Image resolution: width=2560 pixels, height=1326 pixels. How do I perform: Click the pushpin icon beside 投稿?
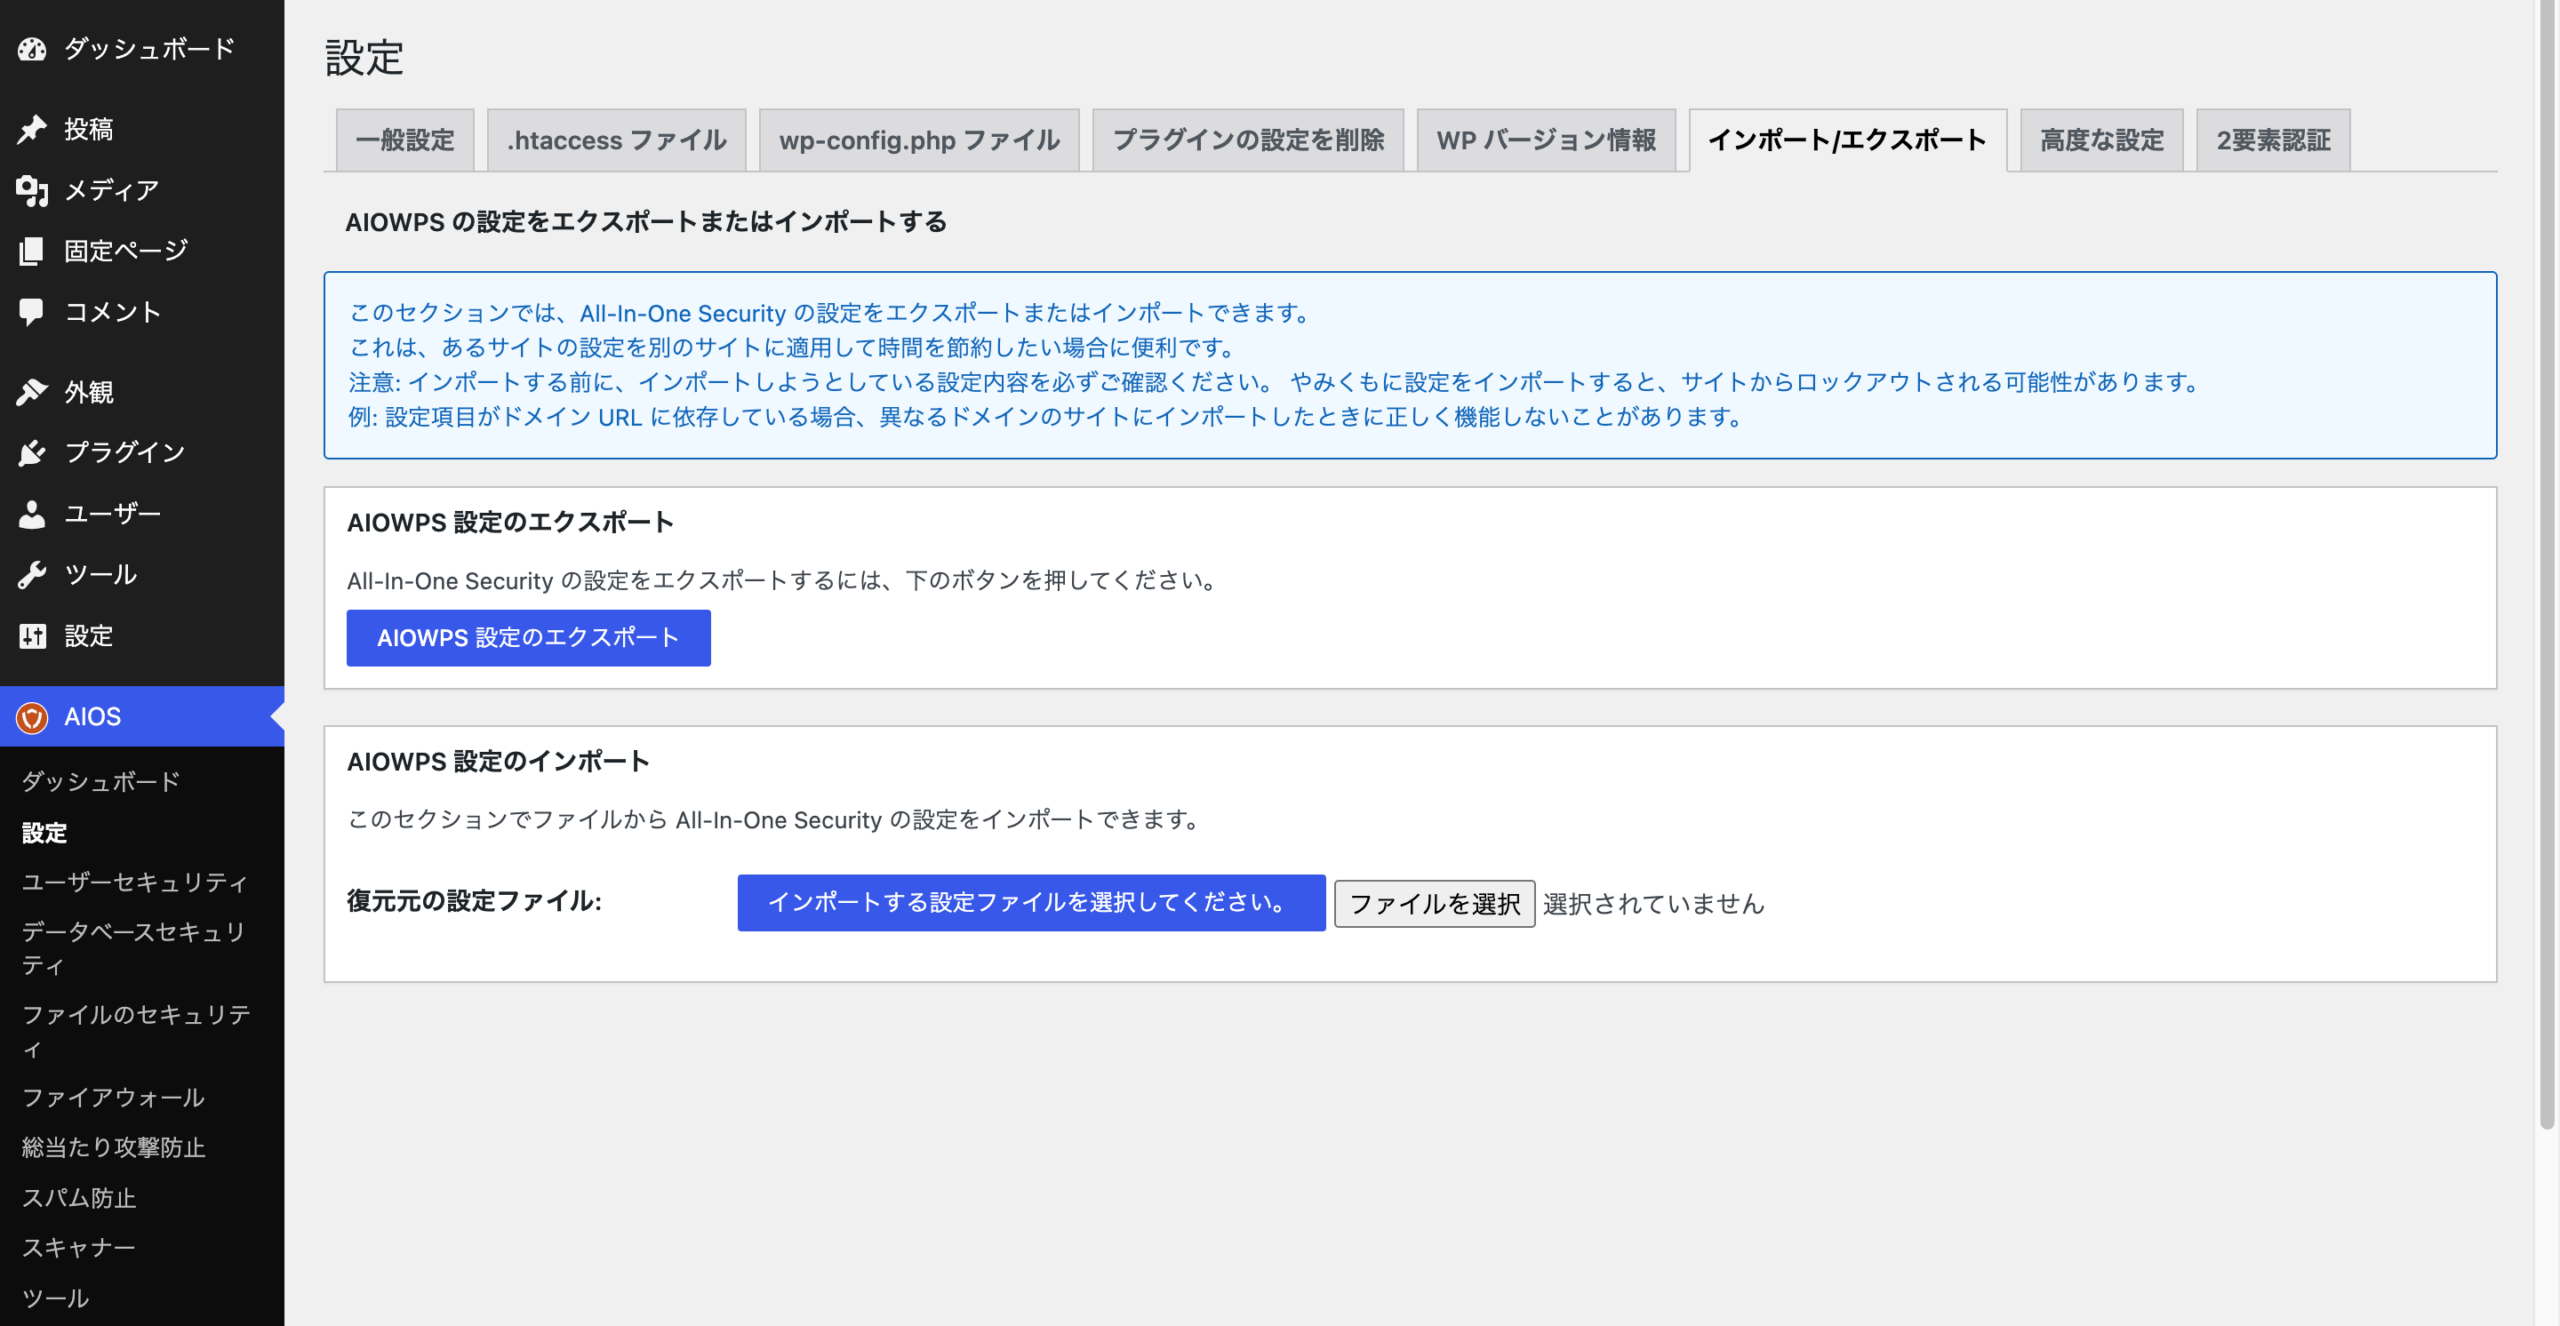(32, 129)
